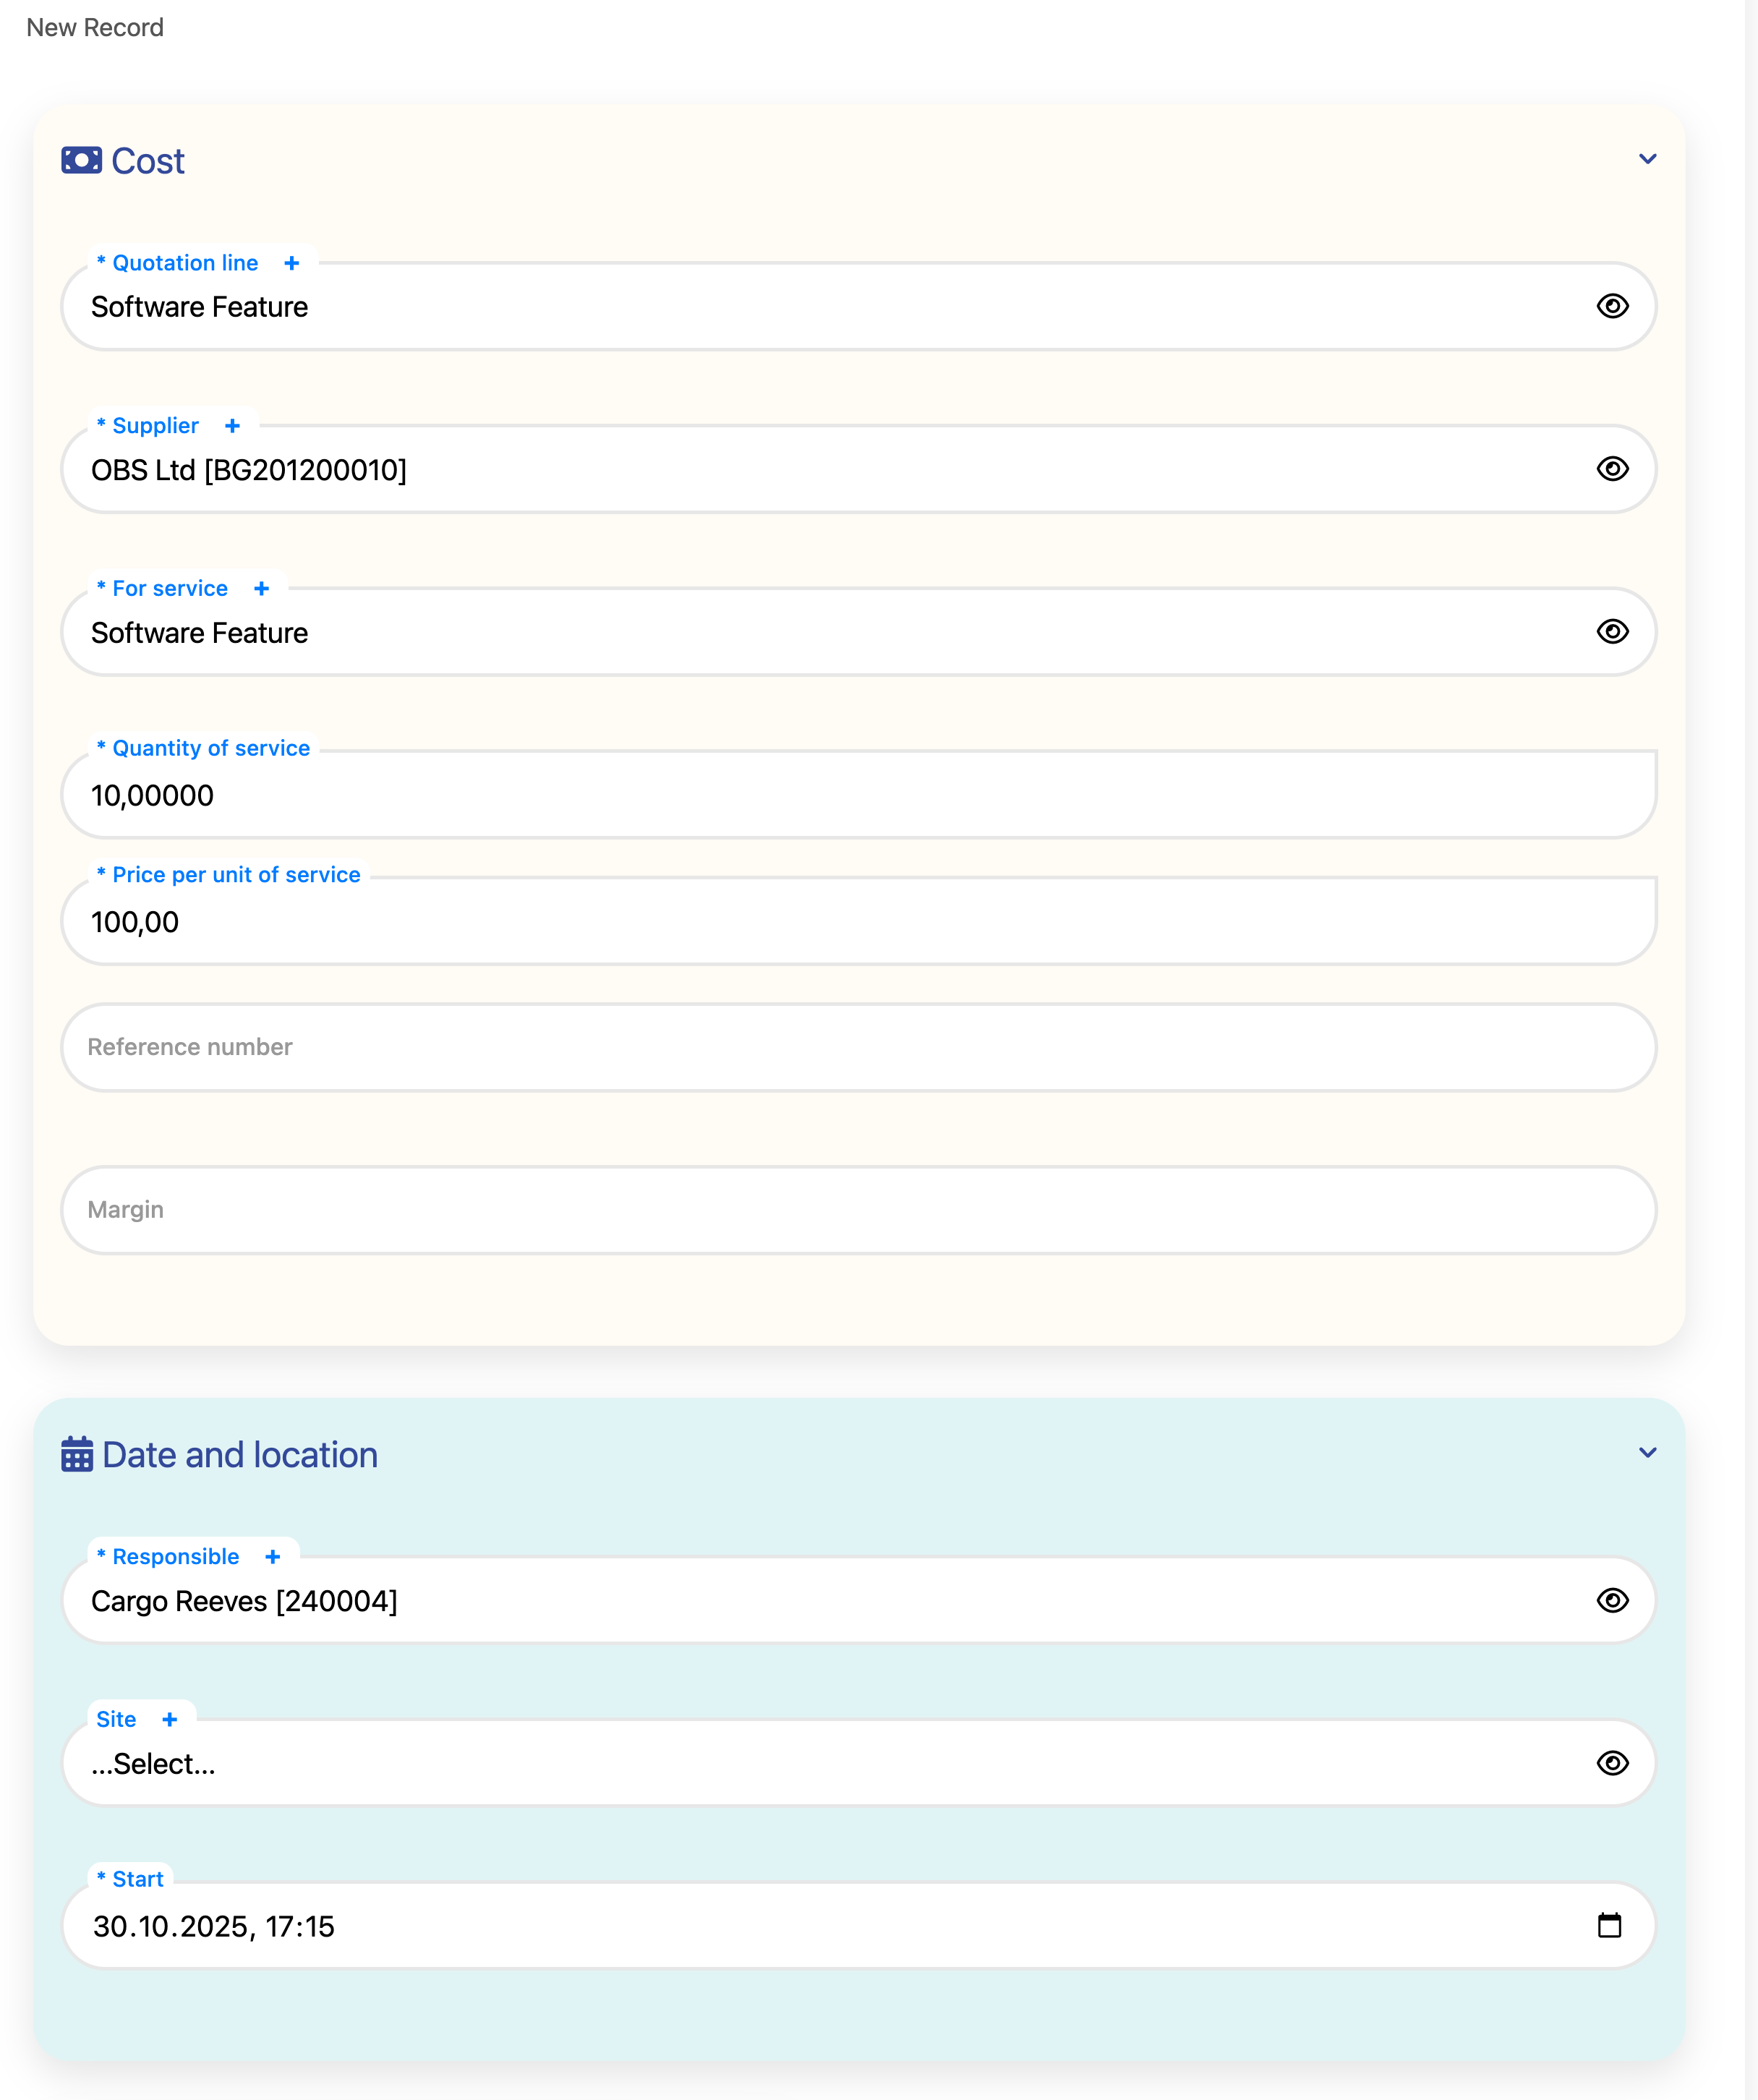Click the Date and location calendar icon
1758x2100 pixels.
coord(77,1454)
